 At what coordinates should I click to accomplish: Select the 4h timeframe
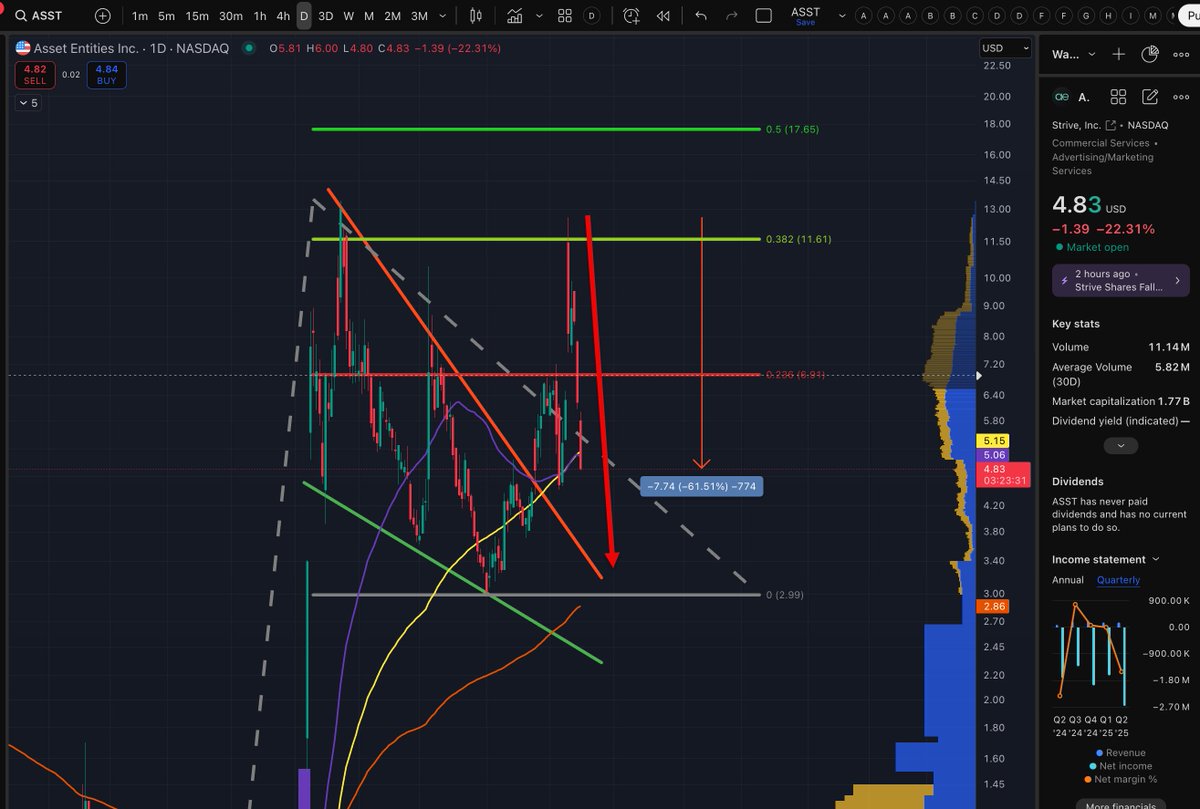[x=283, y=16]
